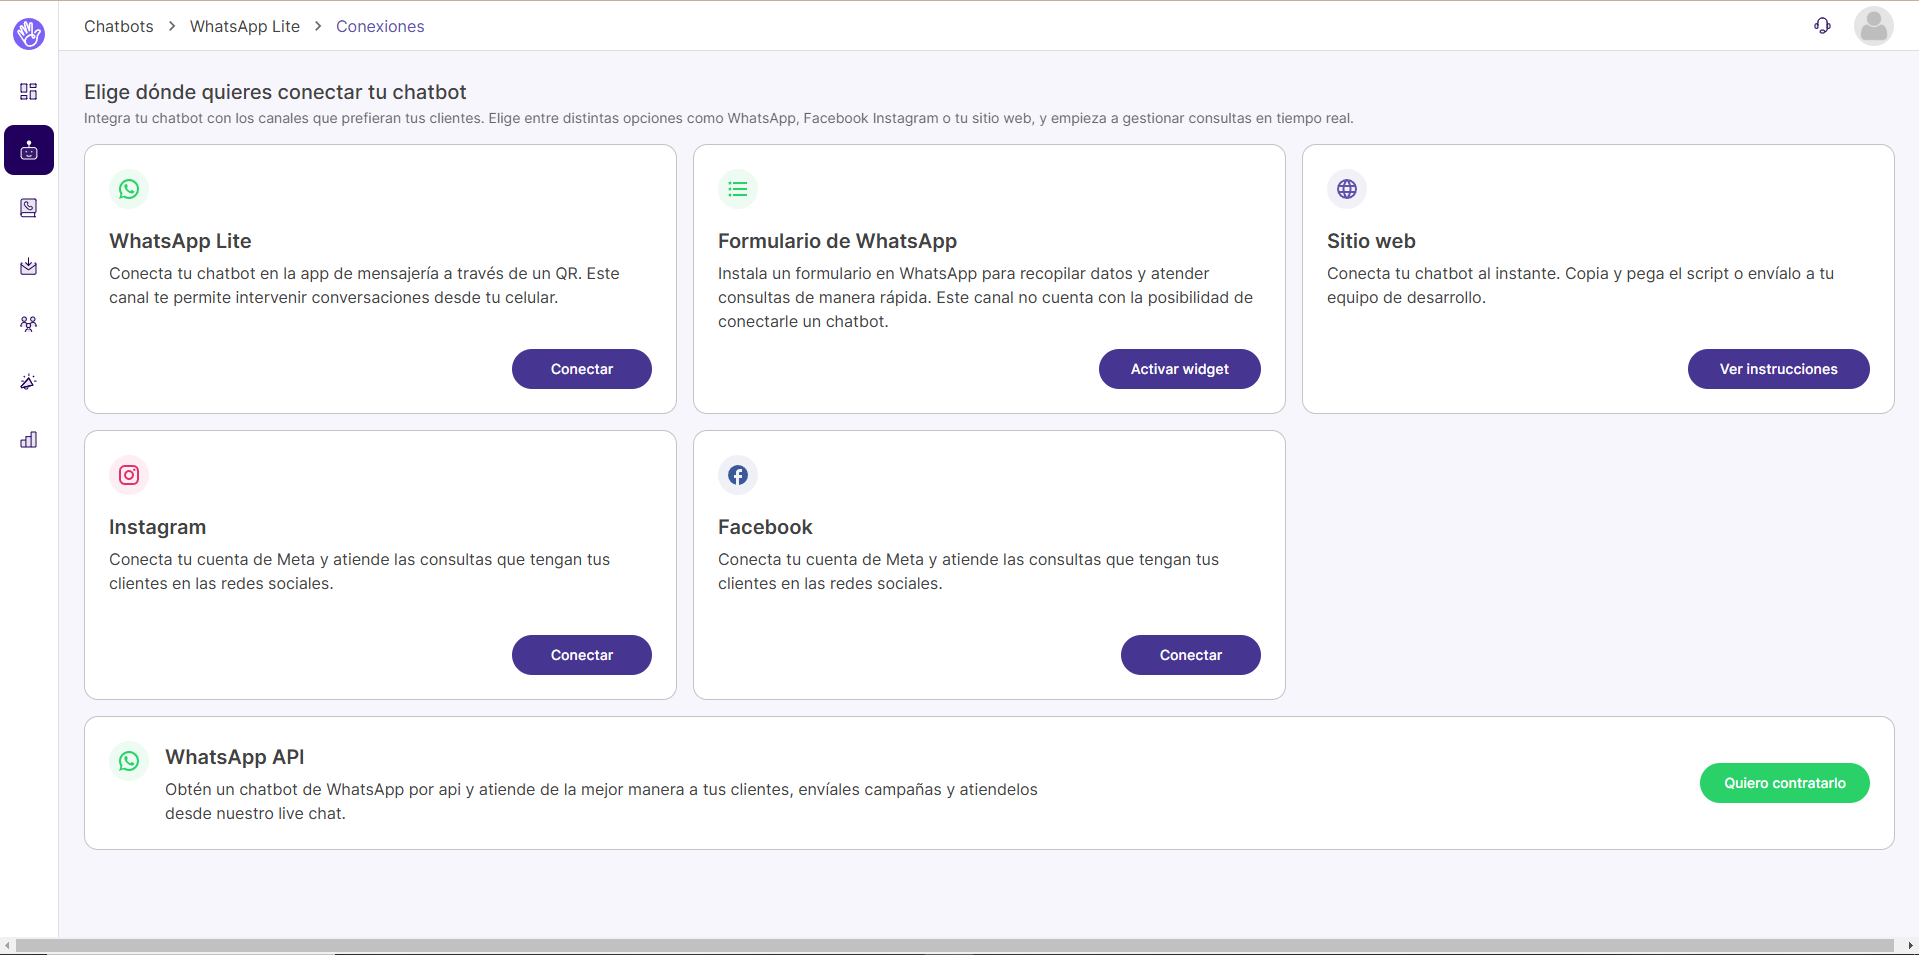The height and width of the screenshot is (955, 1919).
Task: Click the horizontal scrollbar at bottom
Action: coord(955,946)
